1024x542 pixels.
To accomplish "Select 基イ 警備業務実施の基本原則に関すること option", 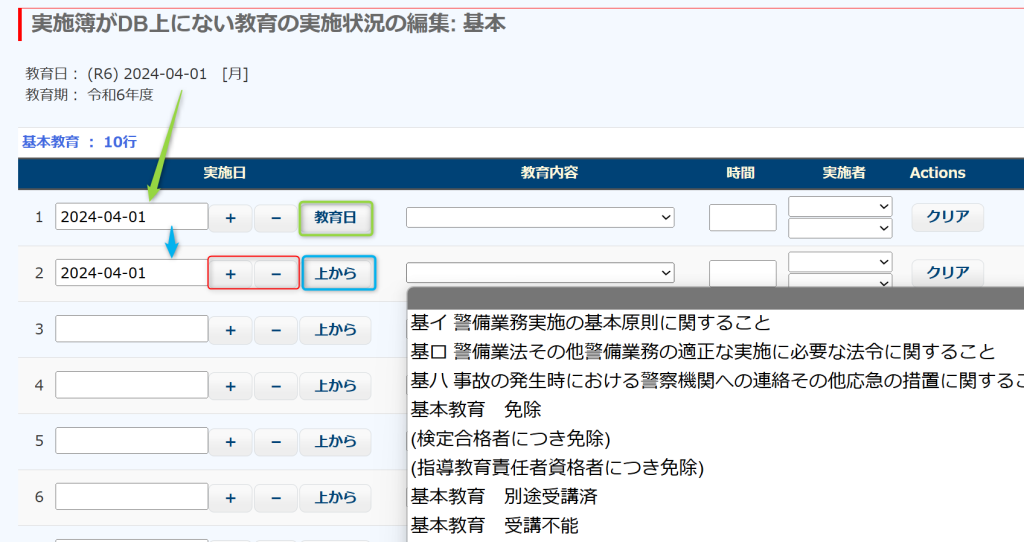I will 591,323.
